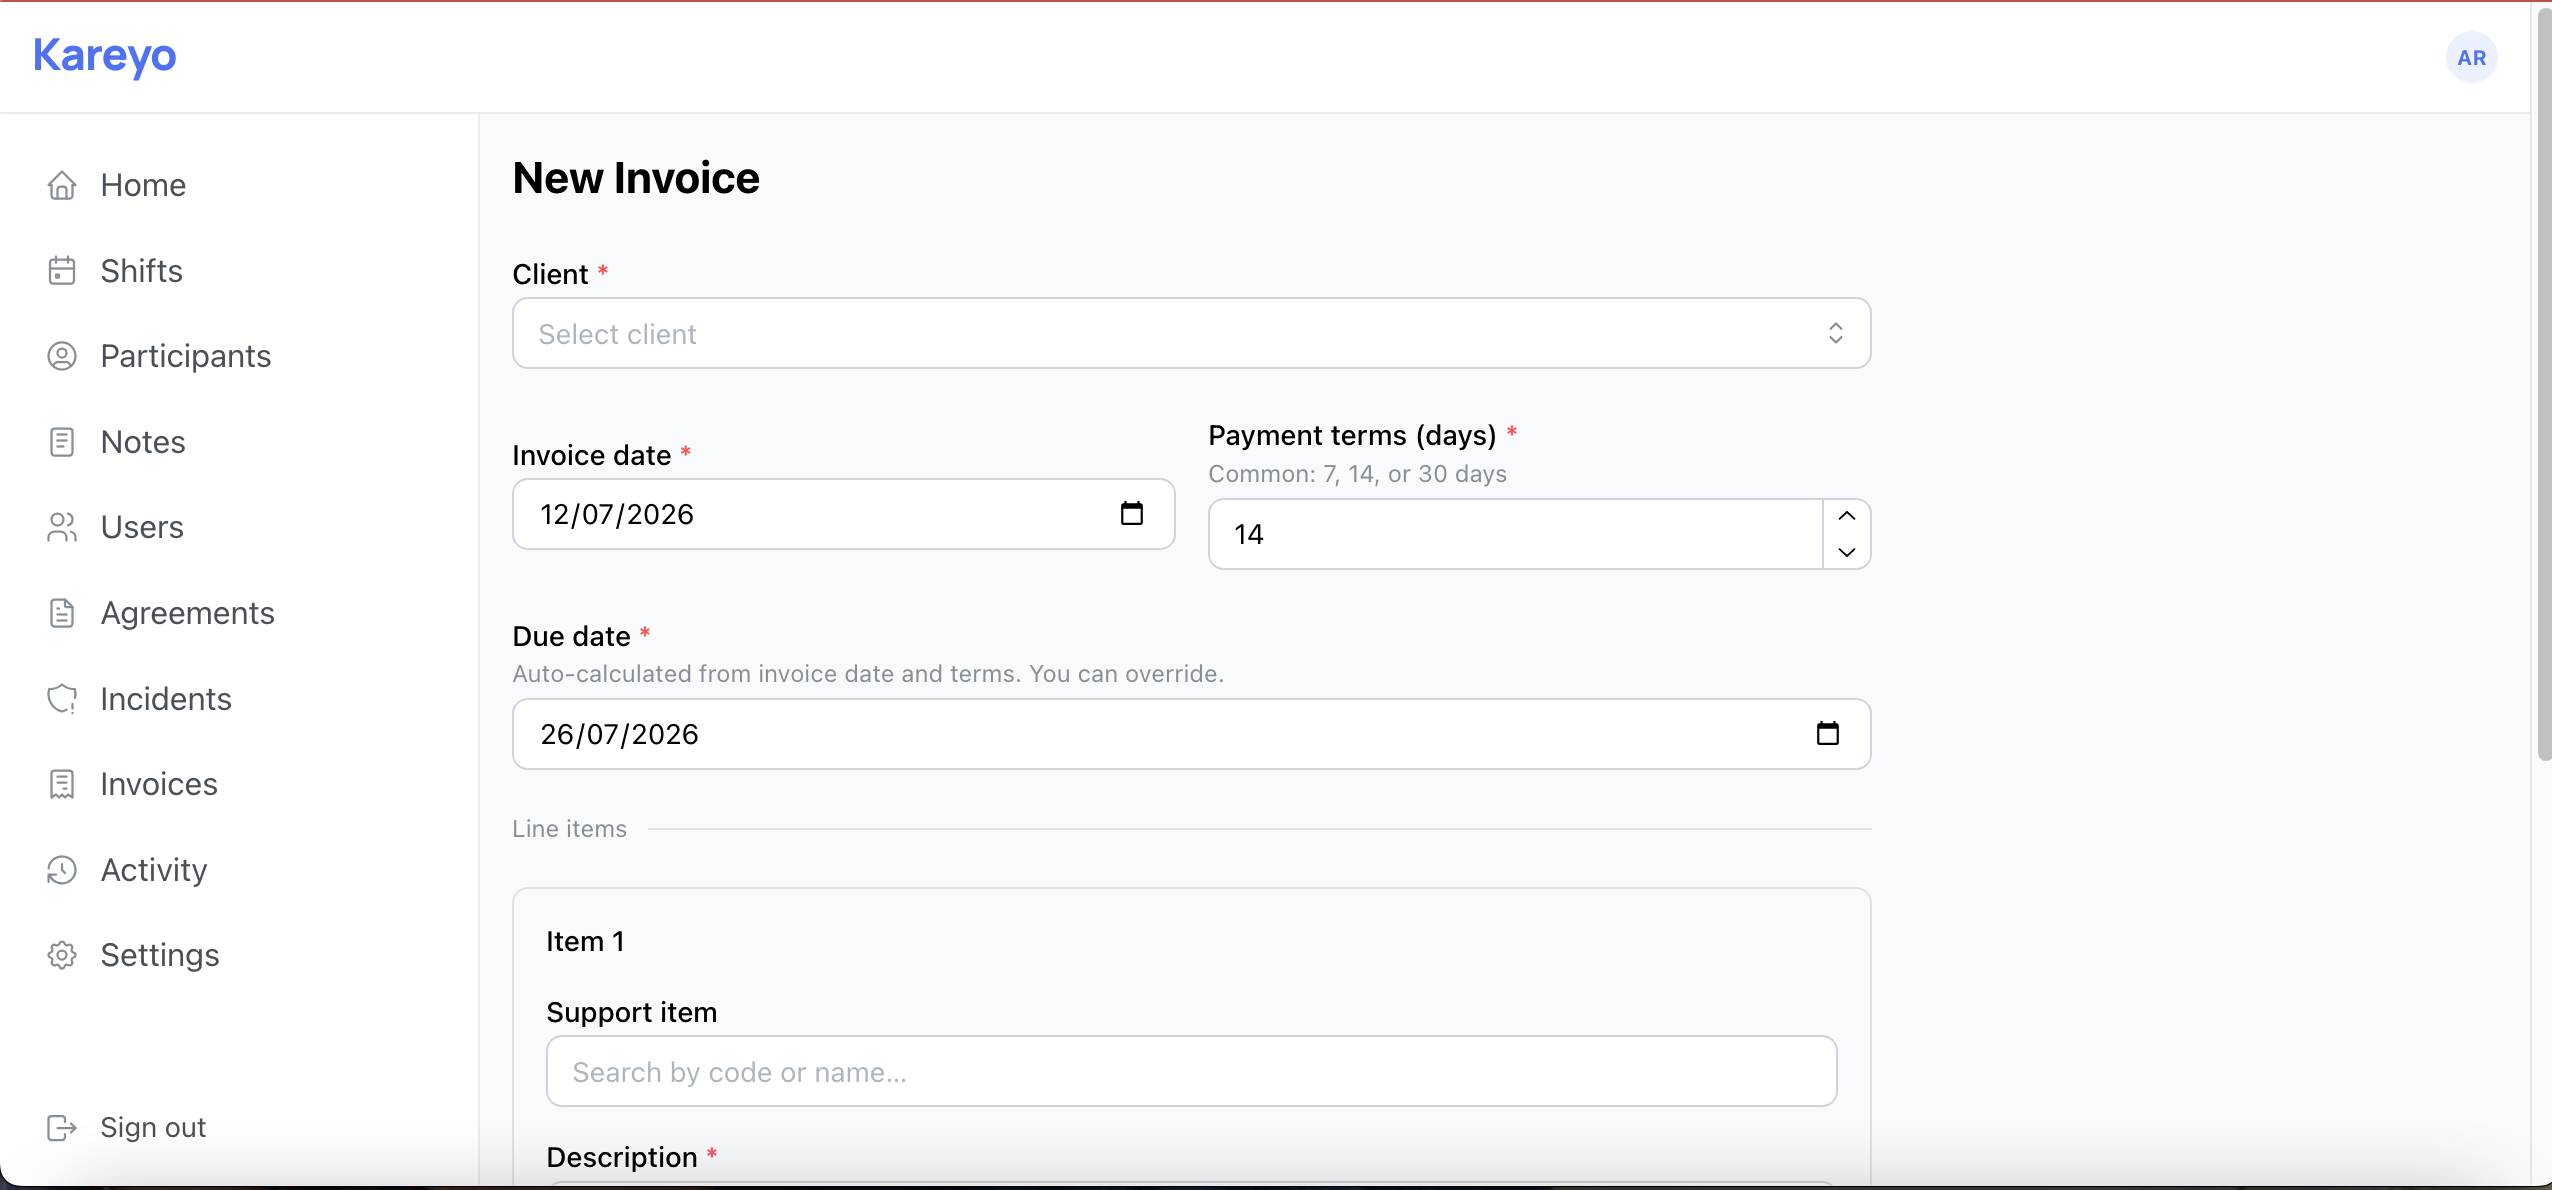Open Settings from the sidebar
This screenshot has height=1190, width=2552.
pos(160,955)
